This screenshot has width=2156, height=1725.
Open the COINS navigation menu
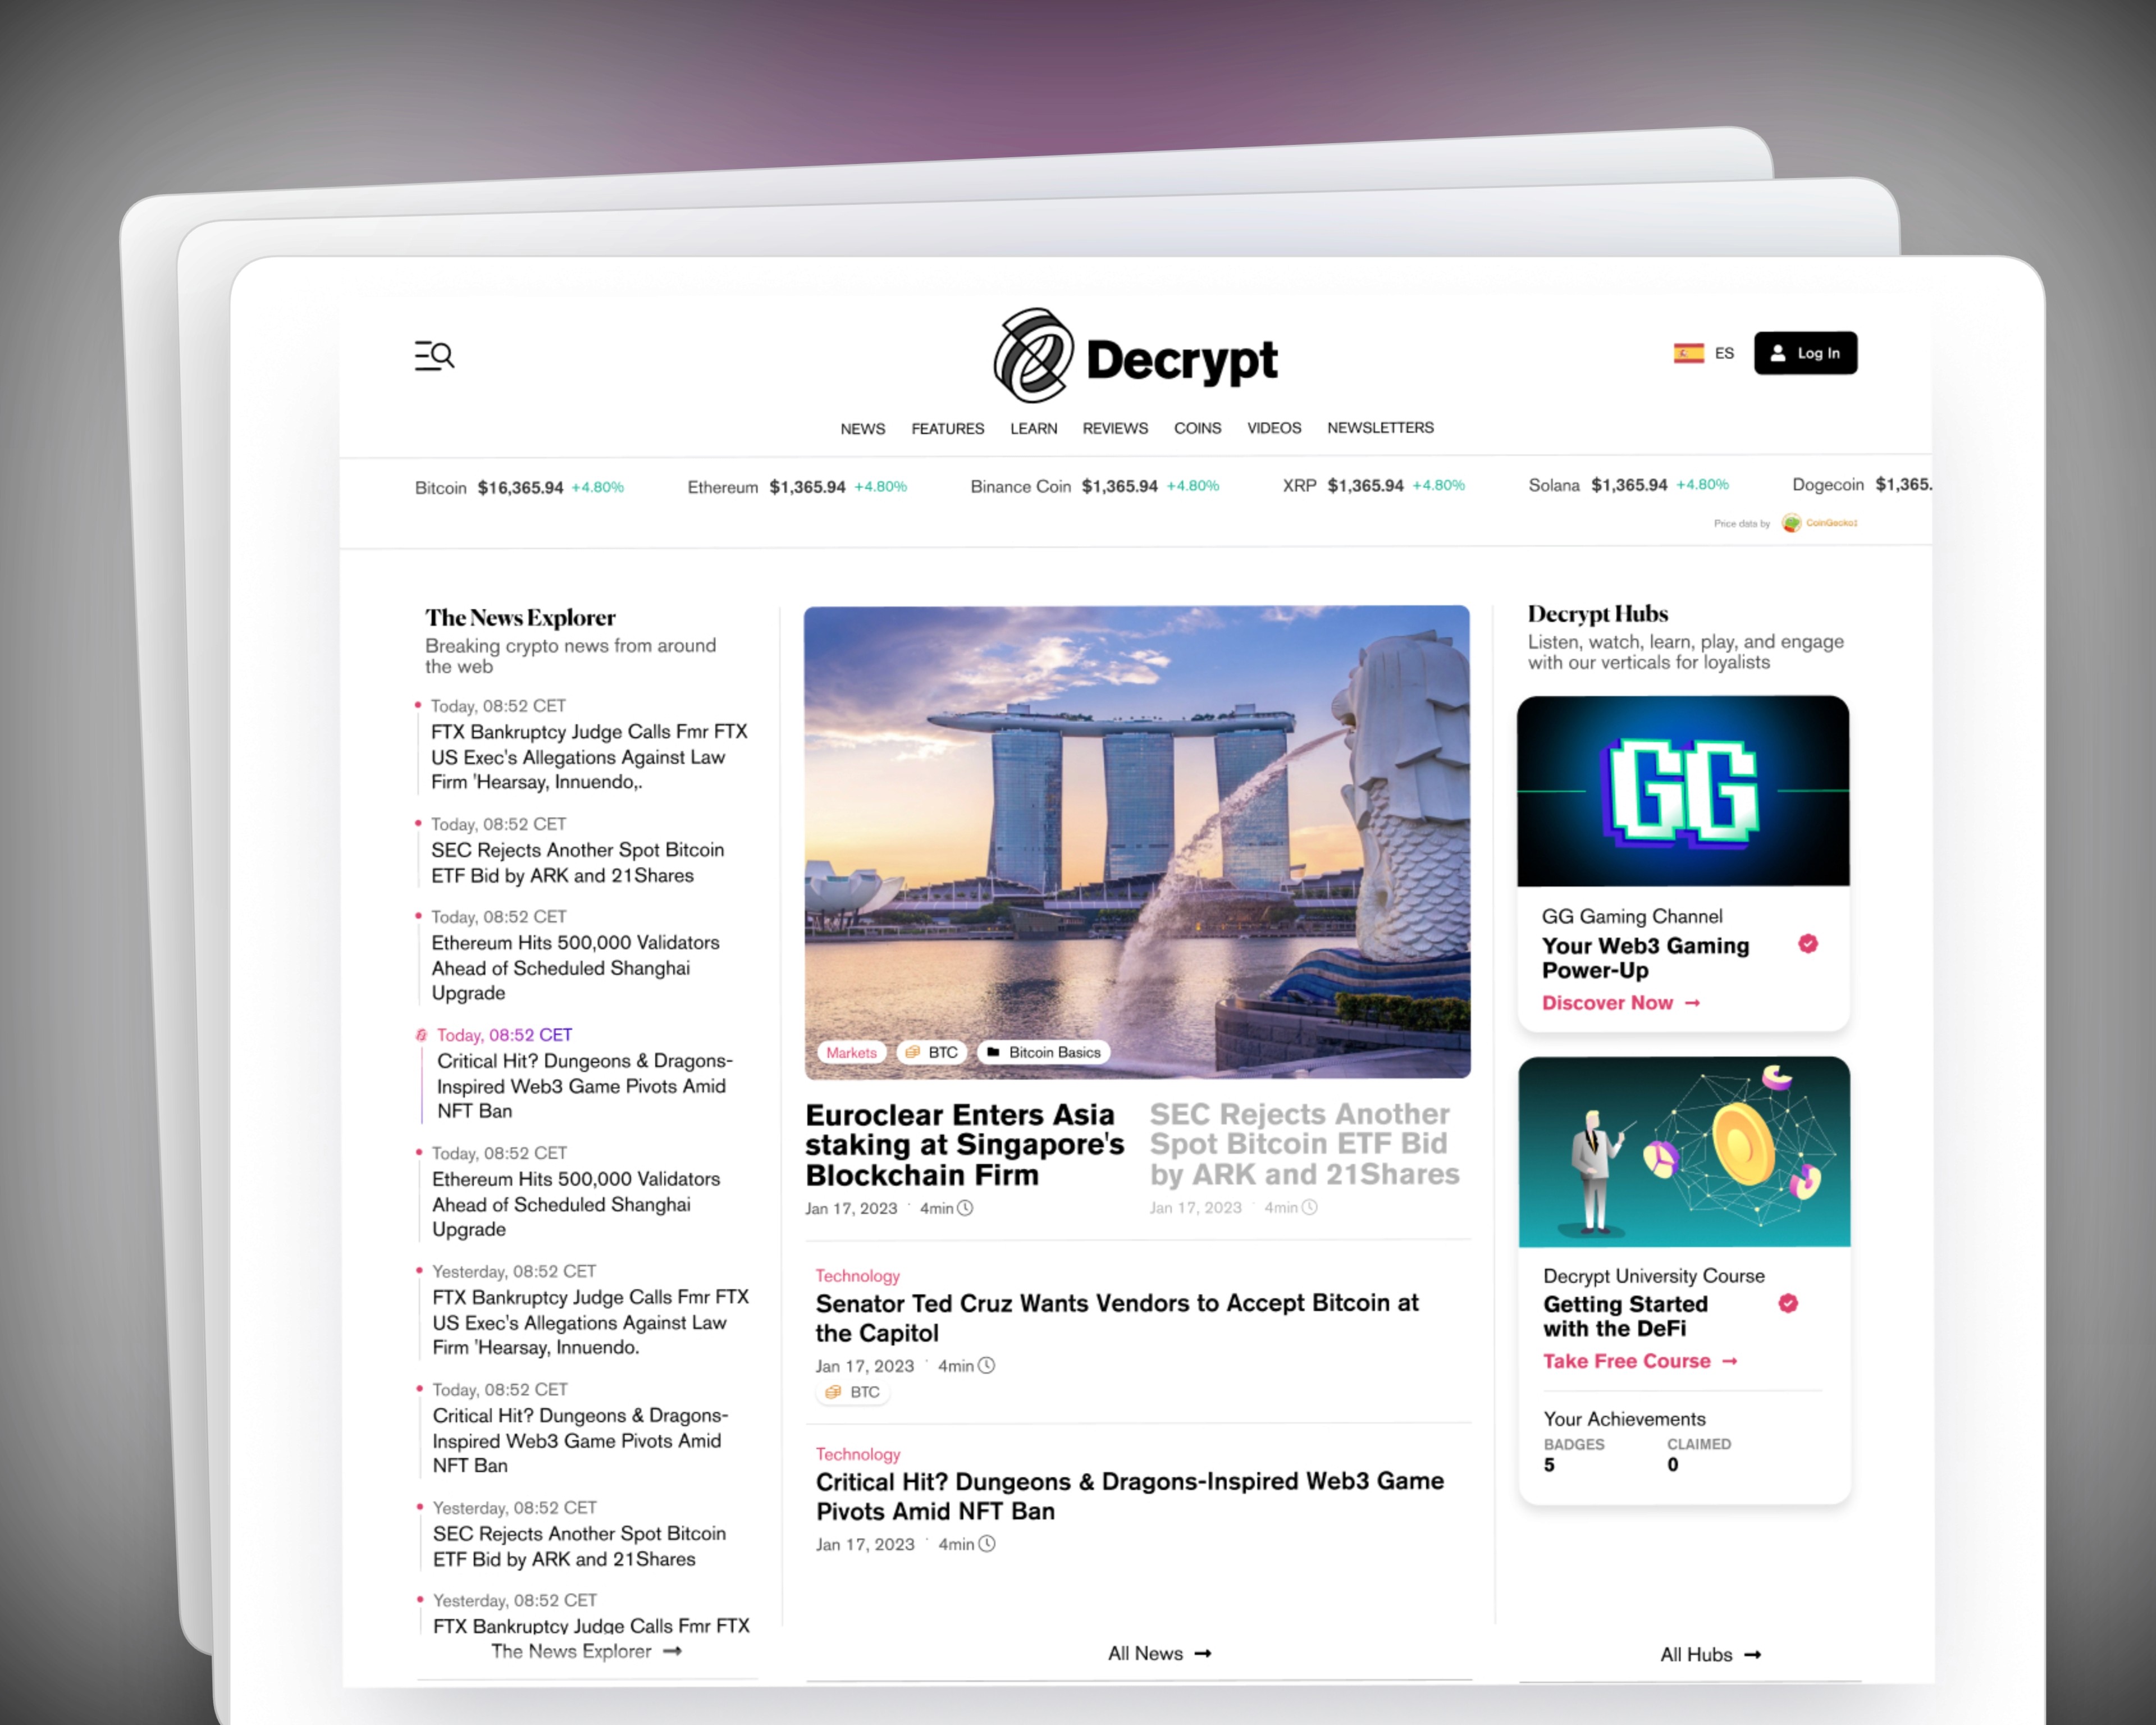(1197, 428)
